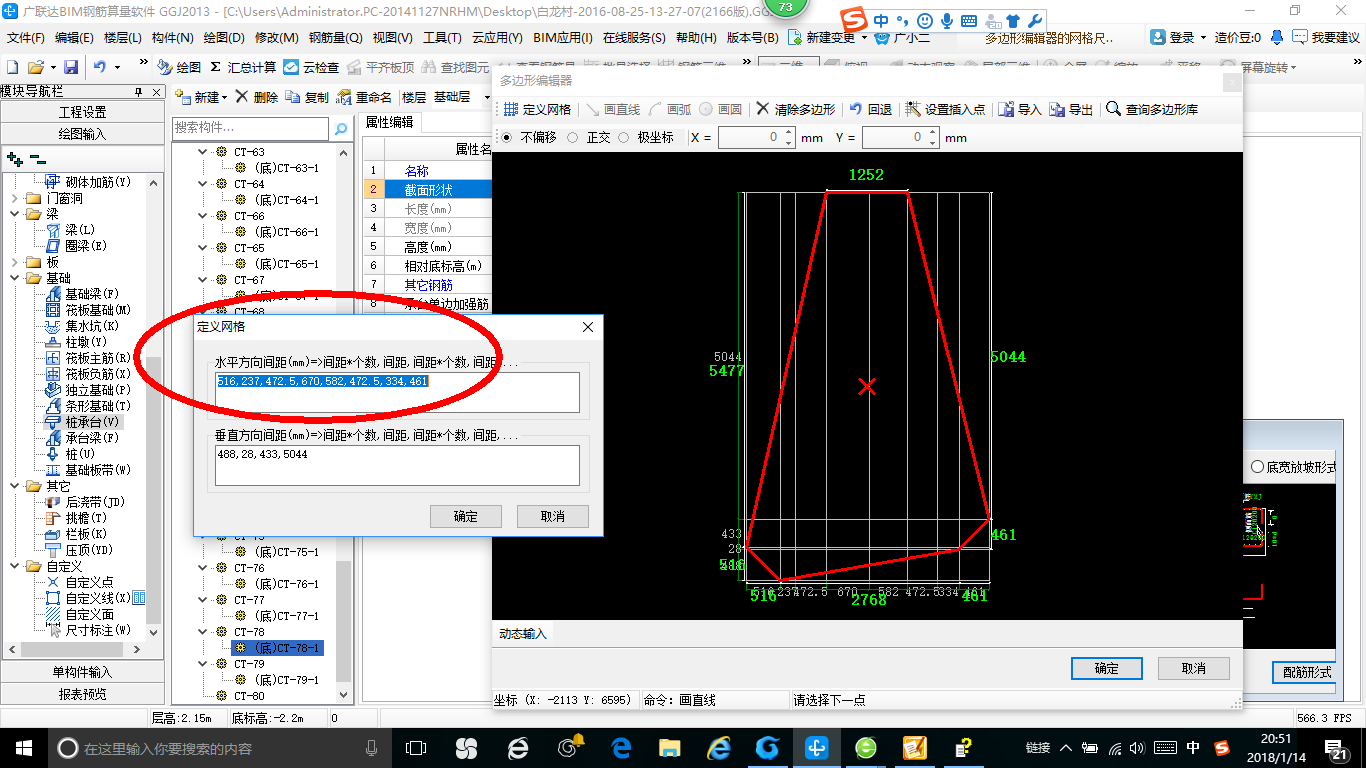
Task: Open Windows Start menu
Action: click(24, 747)
